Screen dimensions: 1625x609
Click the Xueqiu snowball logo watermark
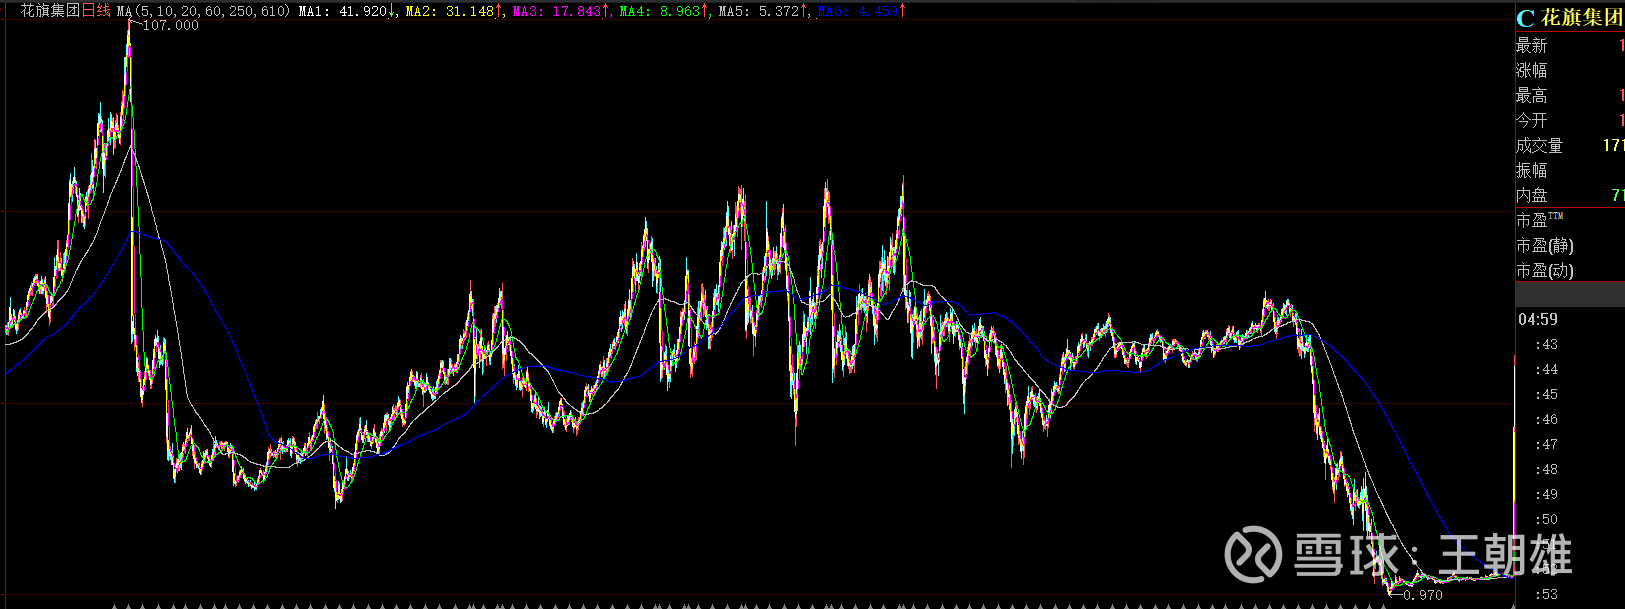(1253, 553)
